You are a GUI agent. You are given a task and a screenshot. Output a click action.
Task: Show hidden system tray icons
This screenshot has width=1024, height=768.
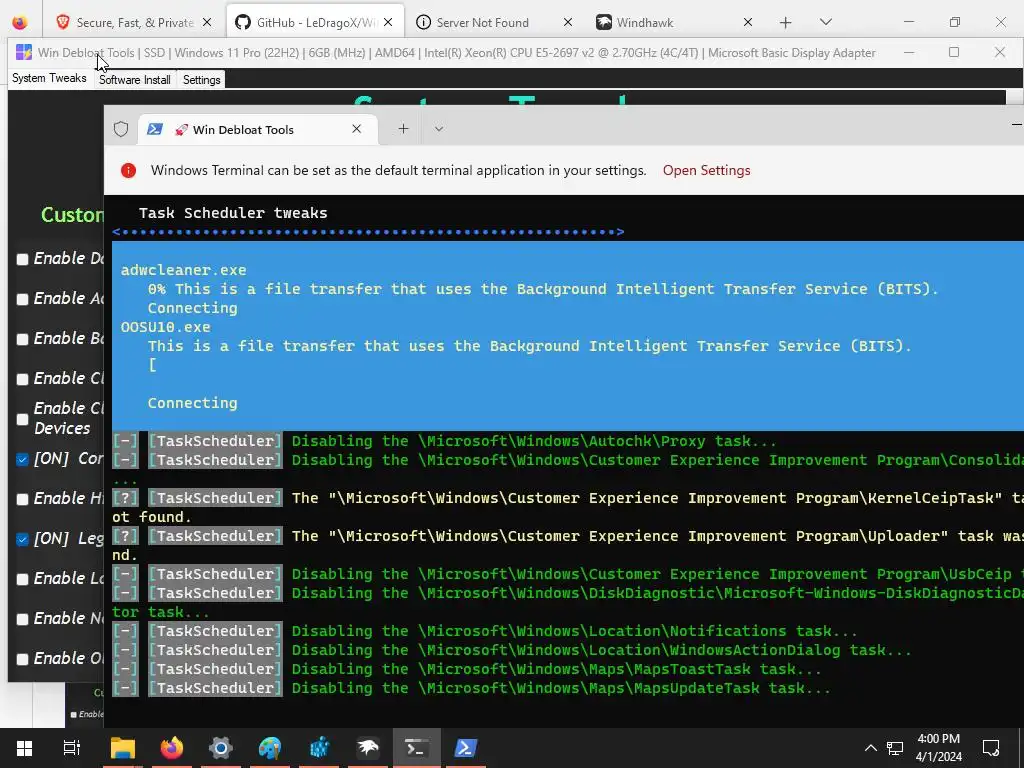(x=871, y=748)
